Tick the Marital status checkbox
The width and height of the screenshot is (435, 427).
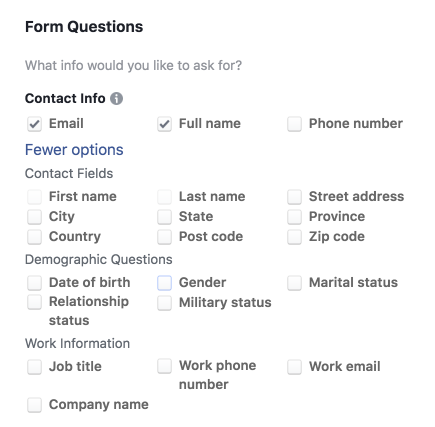tap(294, 283)
